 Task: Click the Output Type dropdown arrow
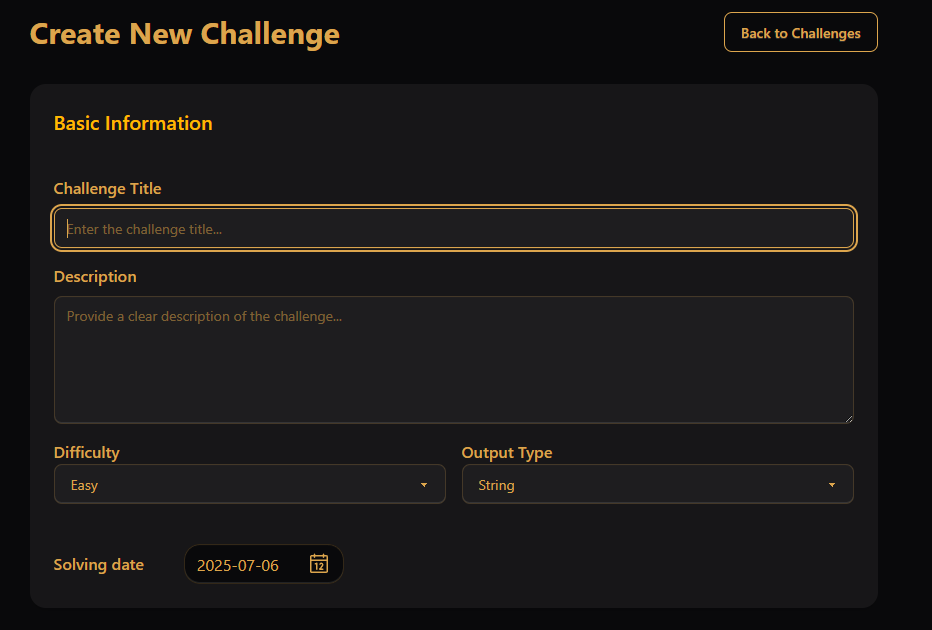tap(832, 485)
